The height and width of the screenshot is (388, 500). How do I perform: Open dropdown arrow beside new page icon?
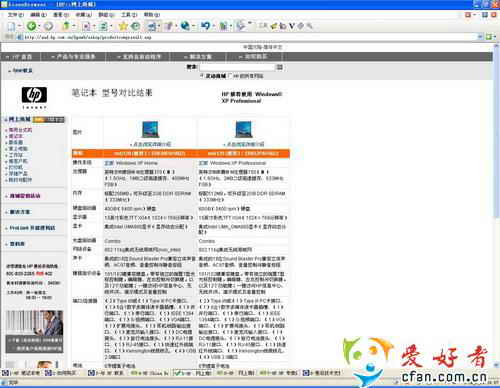19,26
